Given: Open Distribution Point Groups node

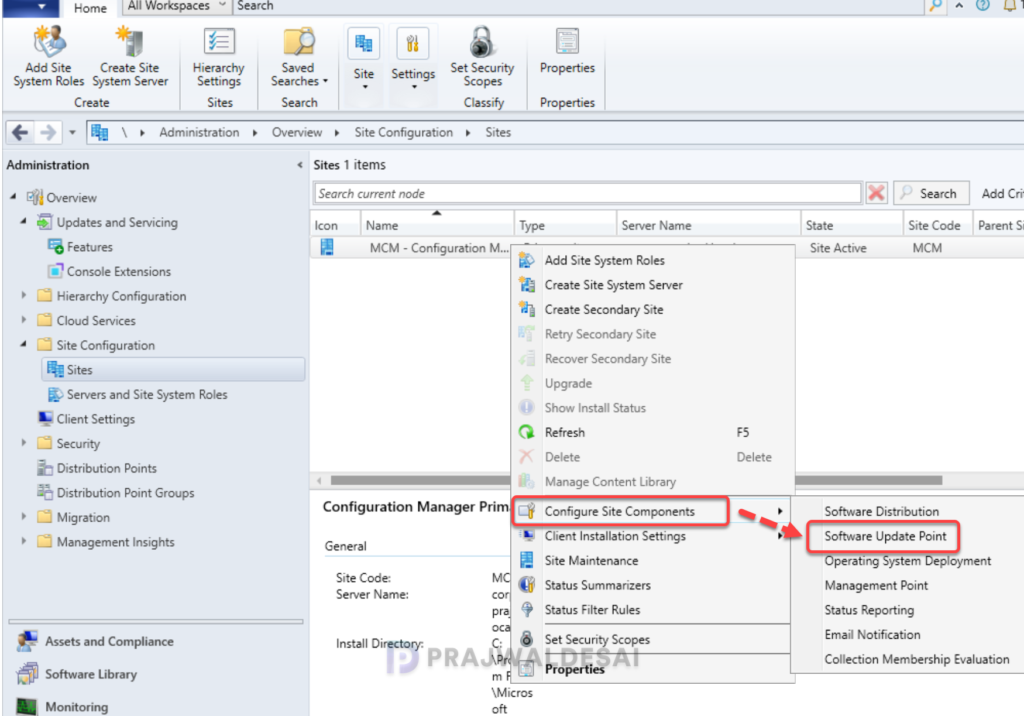Looking at the screenshot, I should click(125, 493).
